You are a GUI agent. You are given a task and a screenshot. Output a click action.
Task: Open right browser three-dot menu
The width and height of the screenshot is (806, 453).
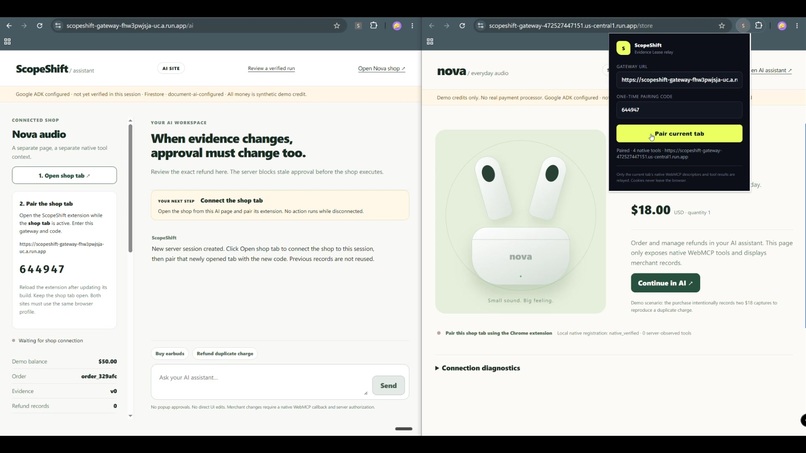tap(797, 25)
